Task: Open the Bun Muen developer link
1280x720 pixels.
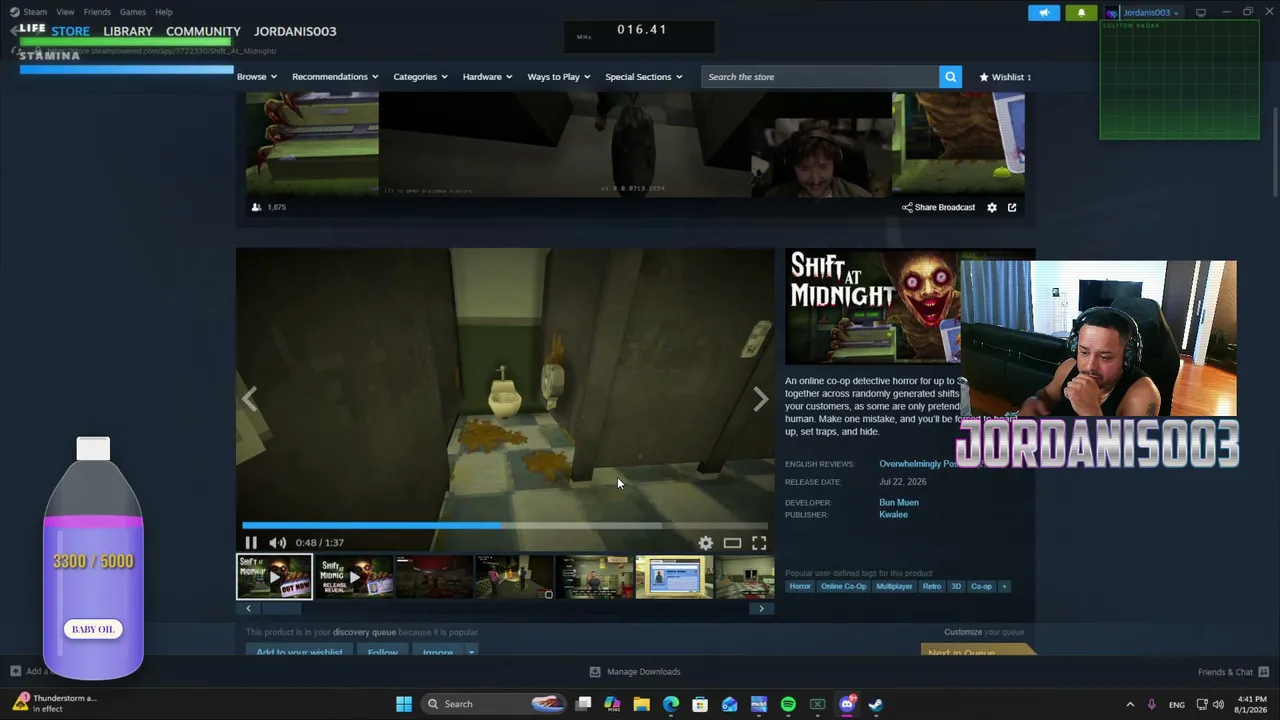Action: coord(899,503)
